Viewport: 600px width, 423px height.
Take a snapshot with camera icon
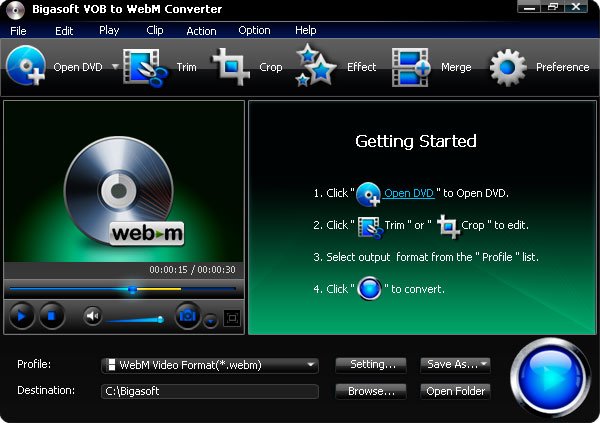(x=188, y=316)
